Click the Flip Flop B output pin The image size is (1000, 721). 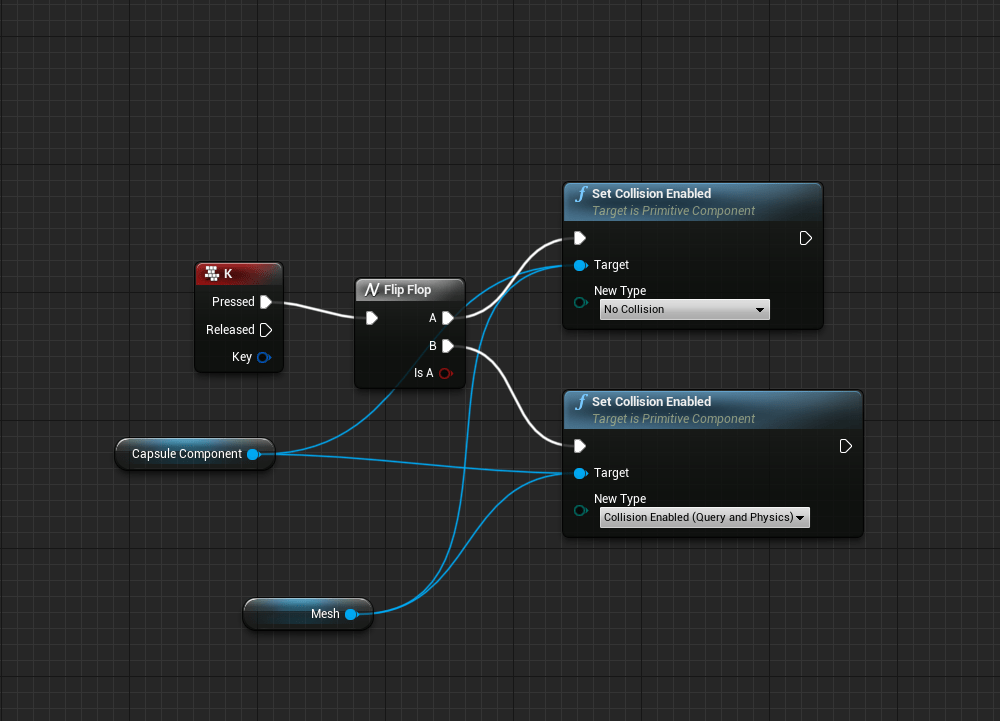point(447,346)
